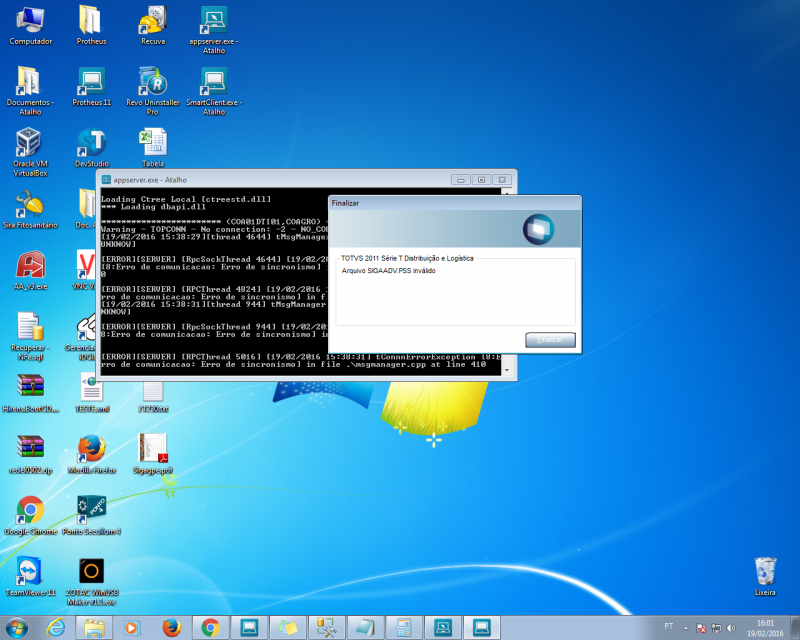800x640 pixels.
Task: Select the rede0502.zip archive icon
Action: click(31, 454)
